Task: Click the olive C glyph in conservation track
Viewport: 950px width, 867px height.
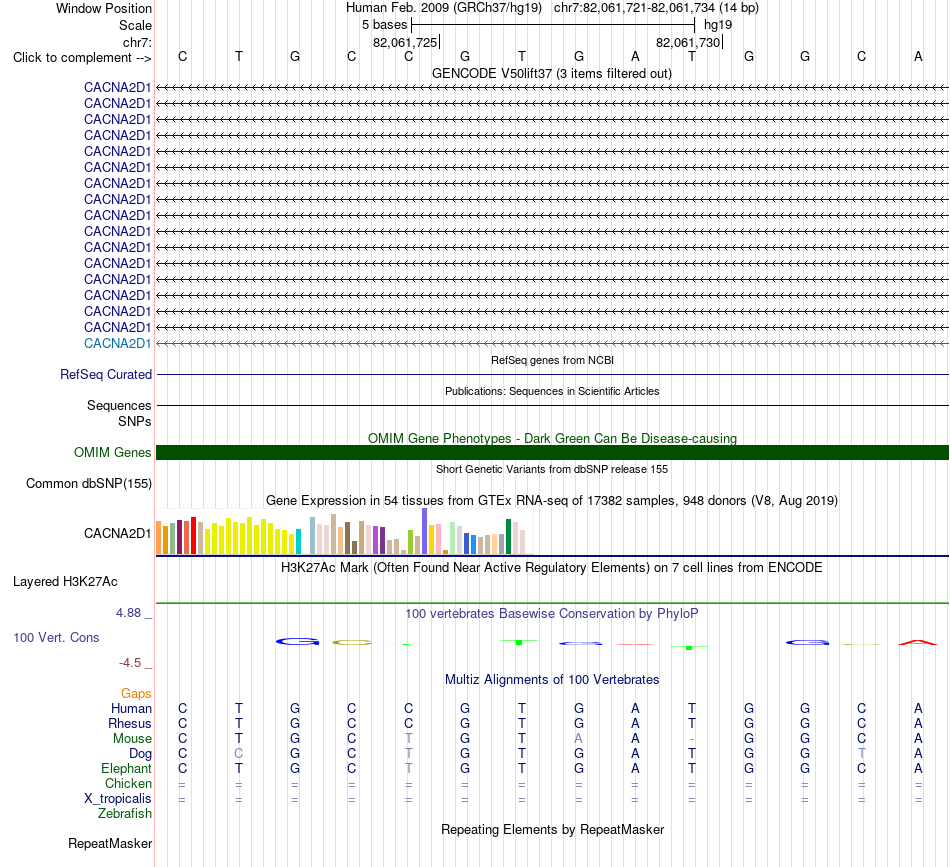Action: (352, 642)
